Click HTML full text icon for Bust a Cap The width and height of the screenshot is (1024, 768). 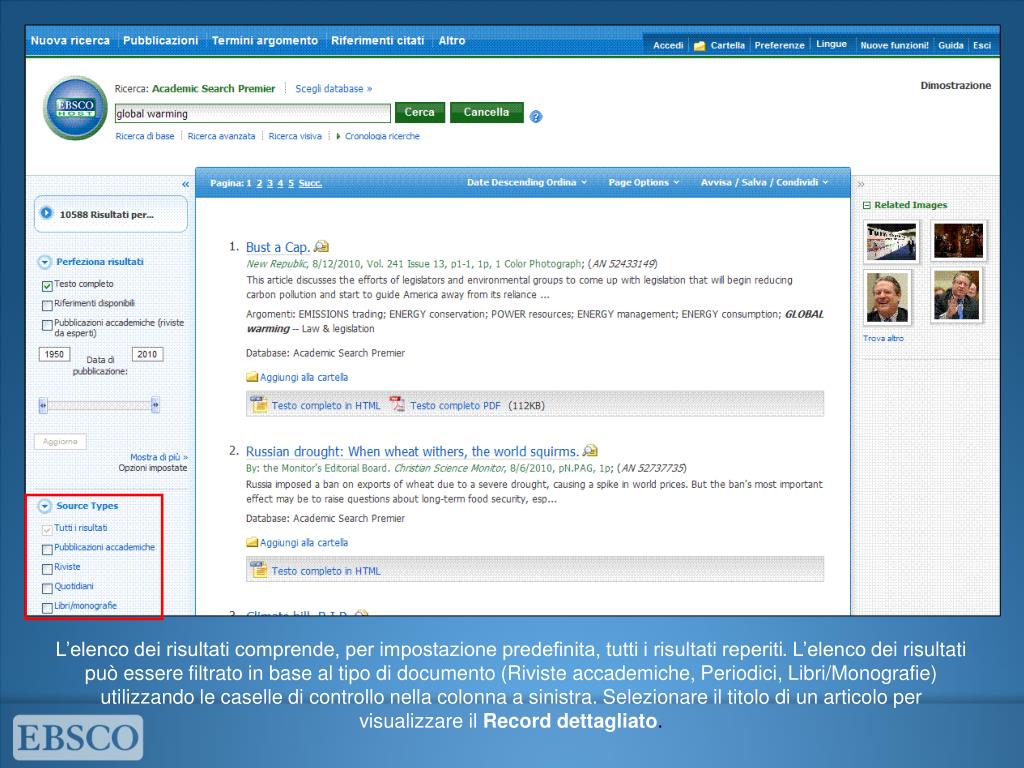pyautogui.click(x=259, y=404)
